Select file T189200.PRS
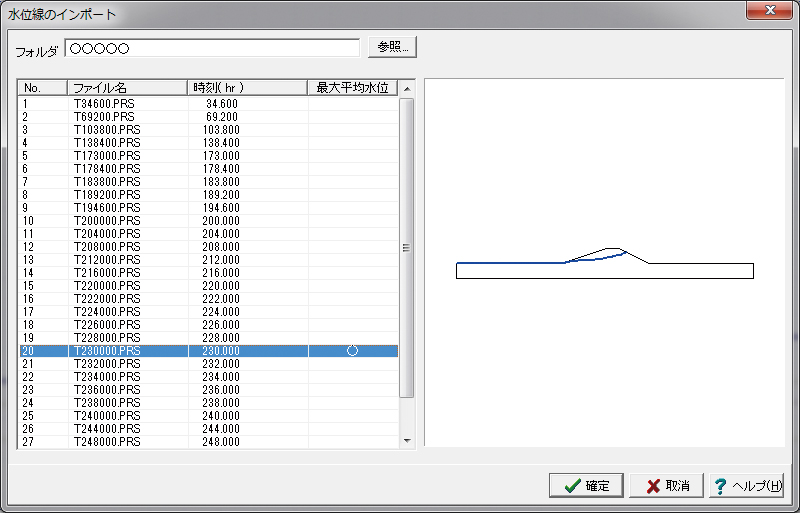This screenshot has height=513, width=800. [x=107, y=195]
